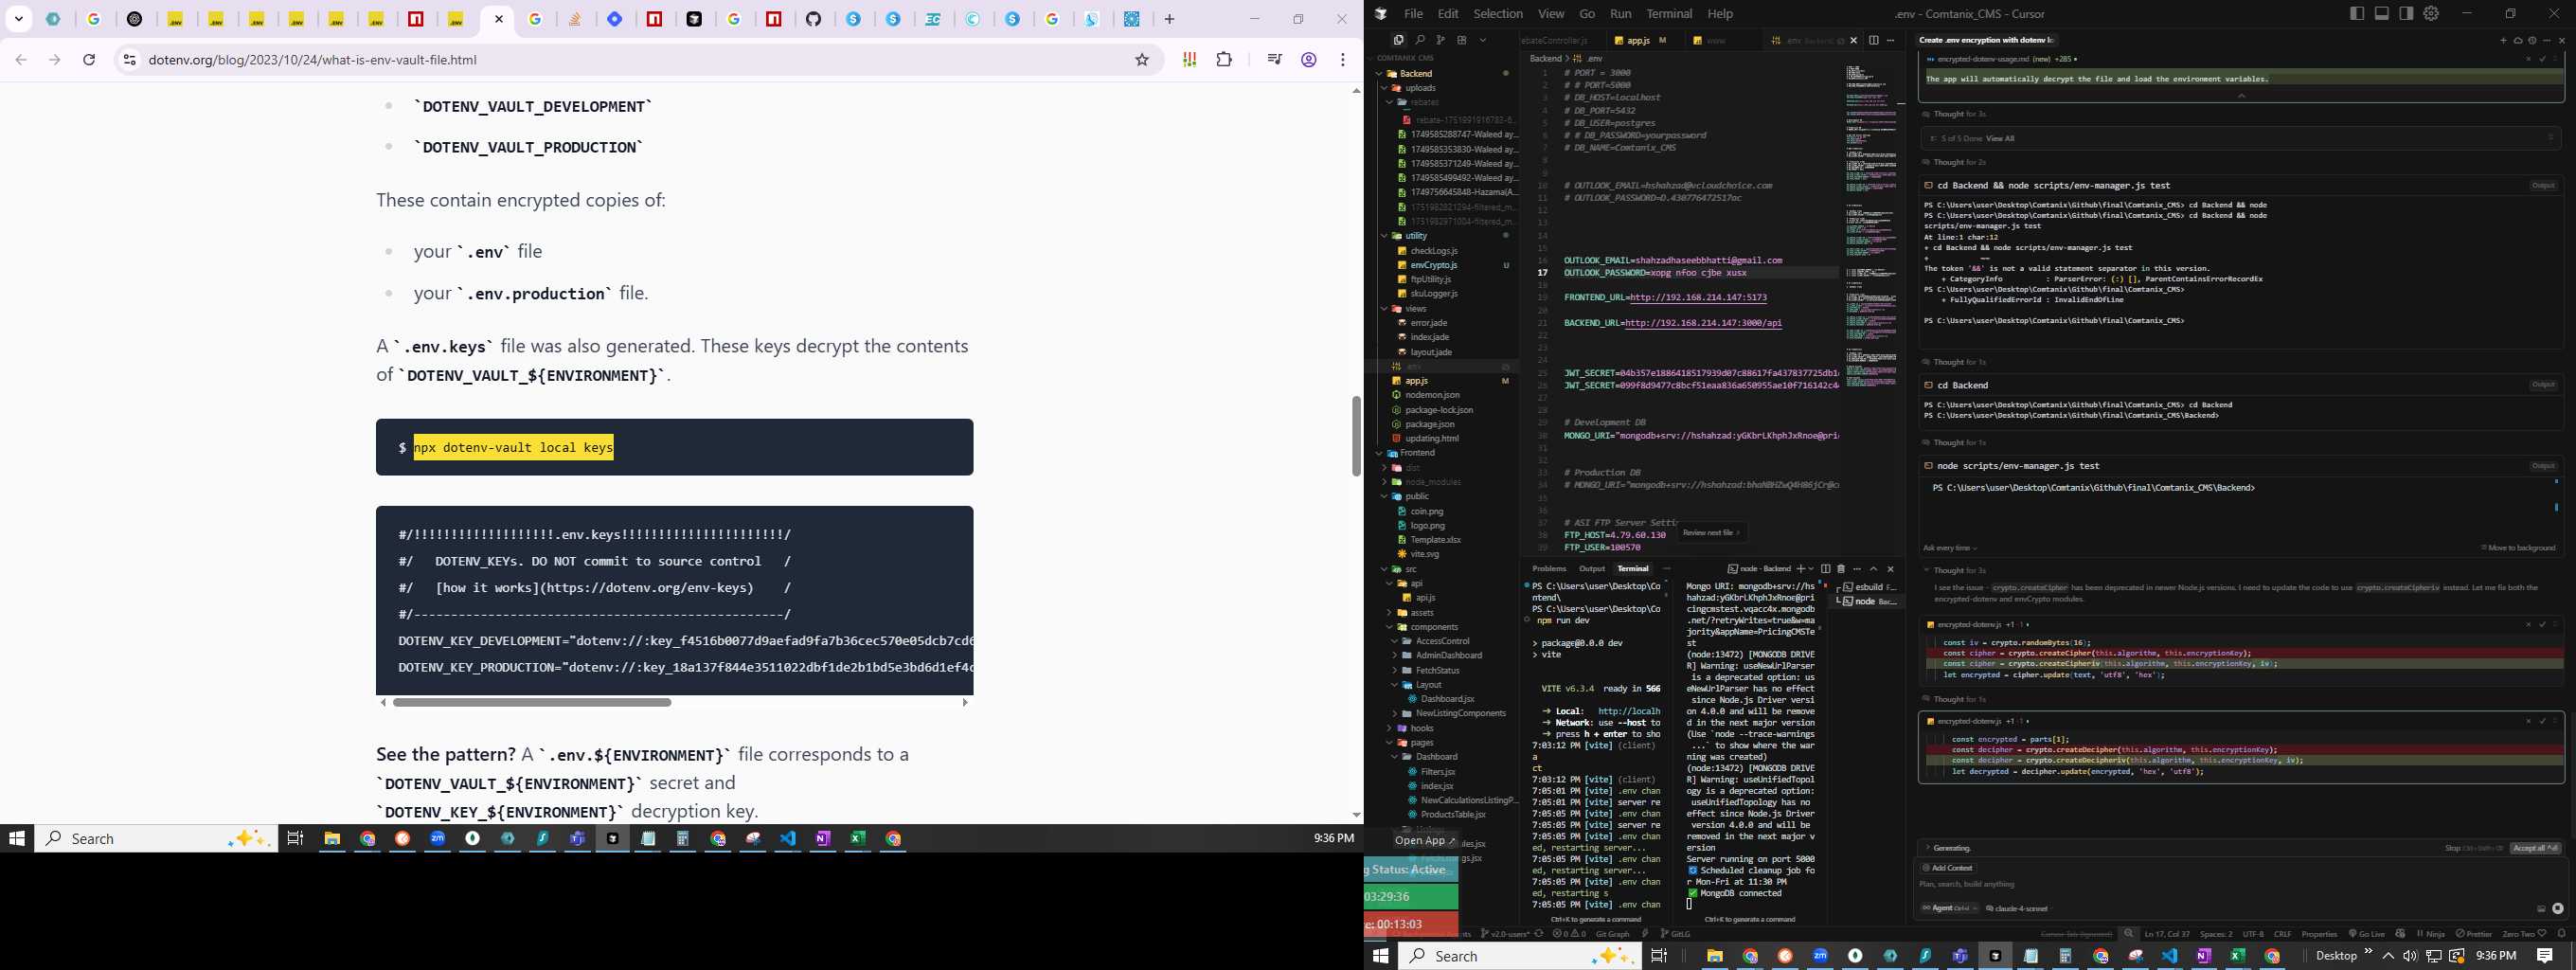
Task: Open the claude-4-sonnet model dropdown
Action: tap(2017, 908)
